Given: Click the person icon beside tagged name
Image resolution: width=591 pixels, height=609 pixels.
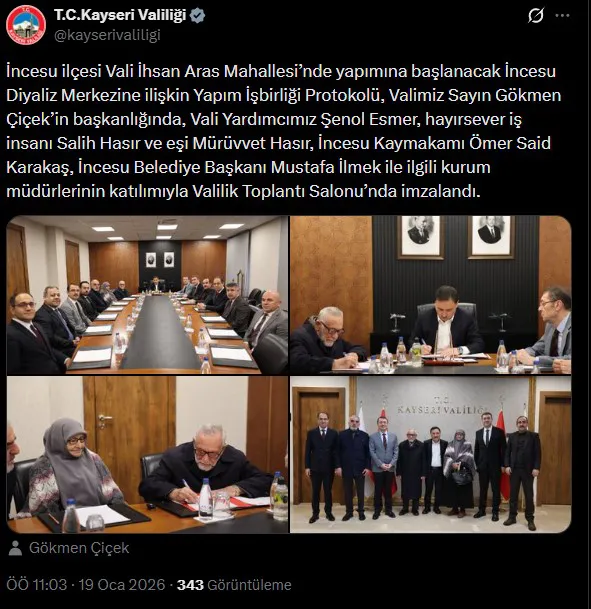Looking at the screenshot, I should (x=15, y=548).
